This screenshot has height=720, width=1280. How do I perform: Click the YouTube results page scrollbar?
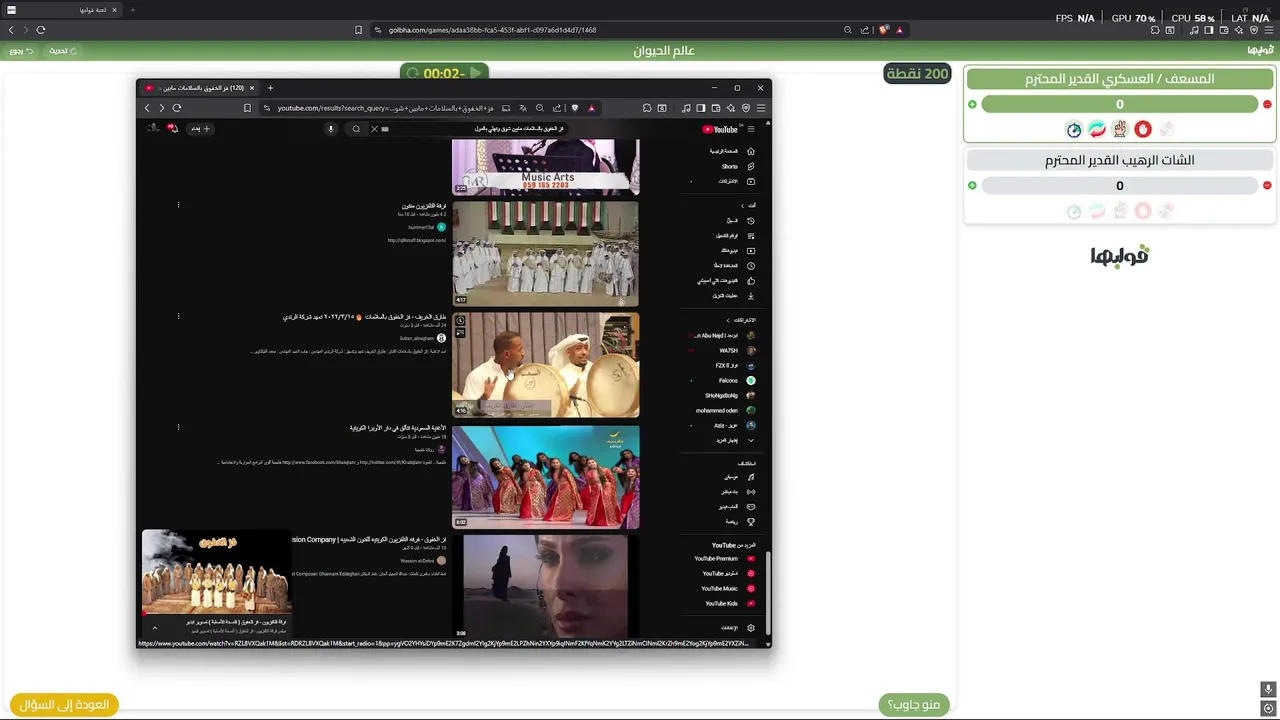[768, 592]
